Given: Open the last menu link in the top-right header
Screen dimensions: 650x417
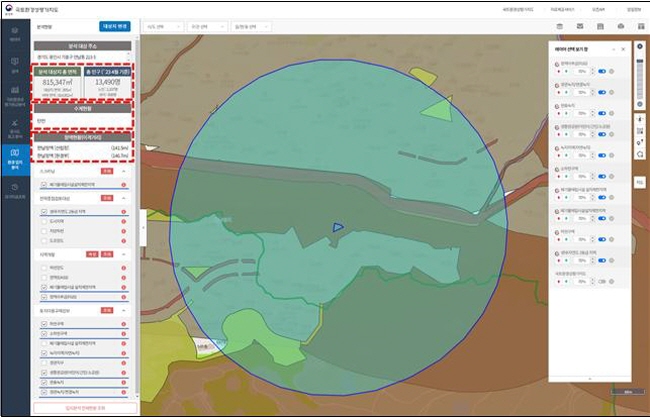Looking at the screenshot, I should 633,10.
